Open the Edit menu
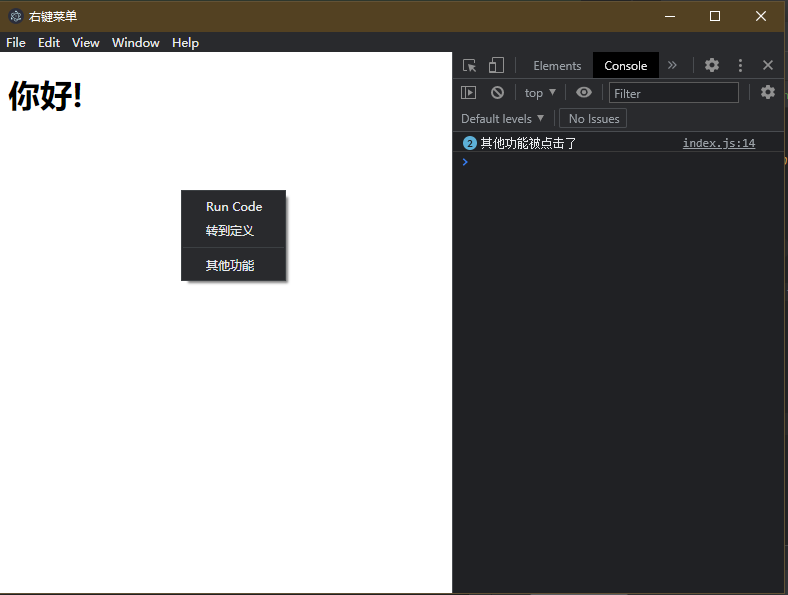Screen dimensions: 788x595 (x=49, y=43)
